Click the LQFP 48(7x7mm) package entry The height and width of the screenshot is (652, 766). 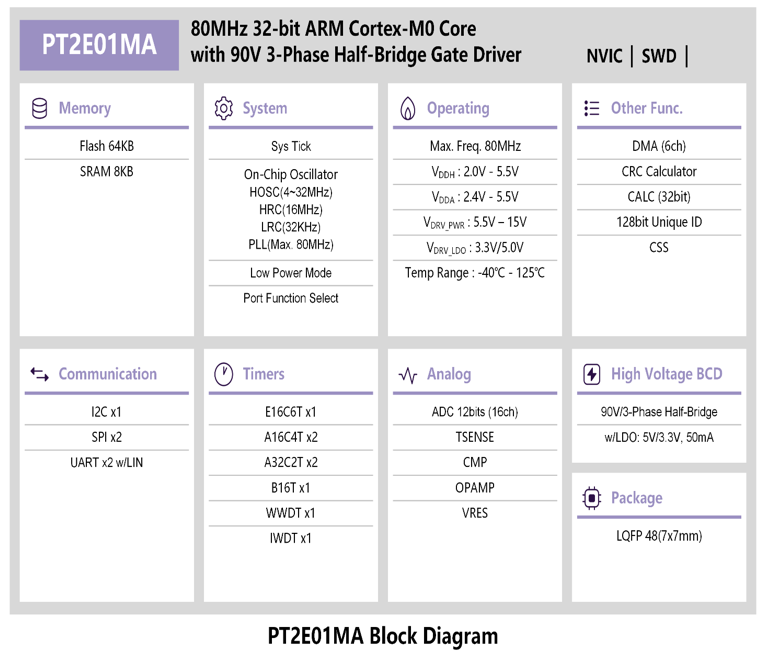point(659,536)
